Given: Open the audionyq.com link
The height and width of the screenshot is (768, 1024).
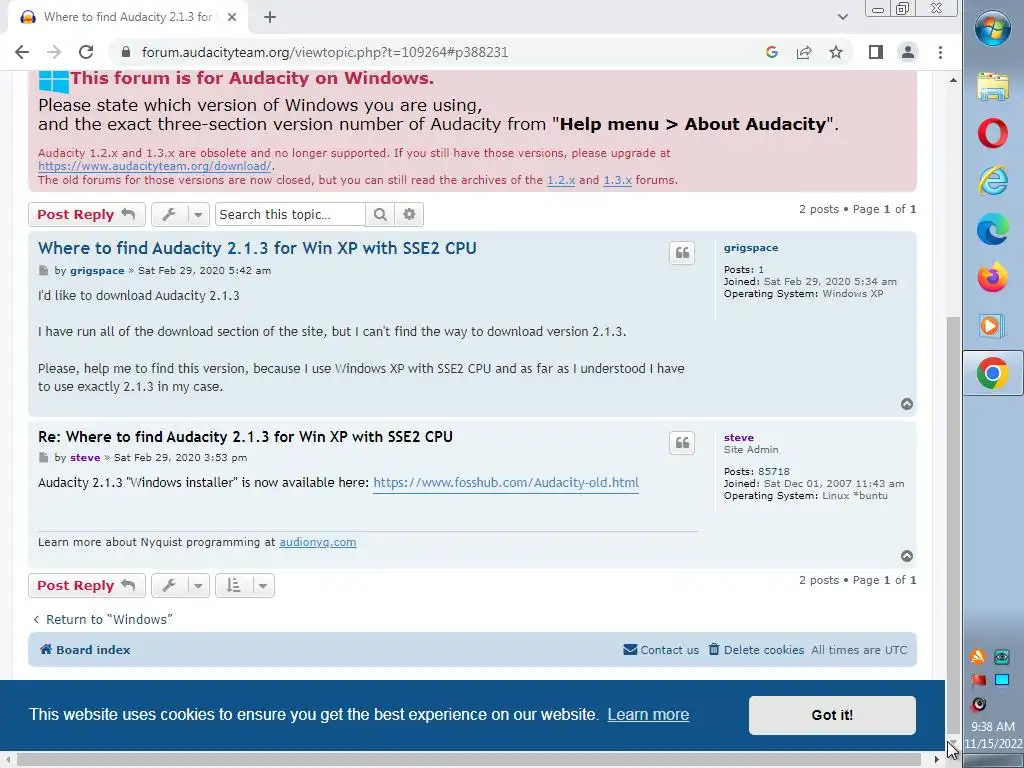Looking at the screenshot, I should point(317,542).
